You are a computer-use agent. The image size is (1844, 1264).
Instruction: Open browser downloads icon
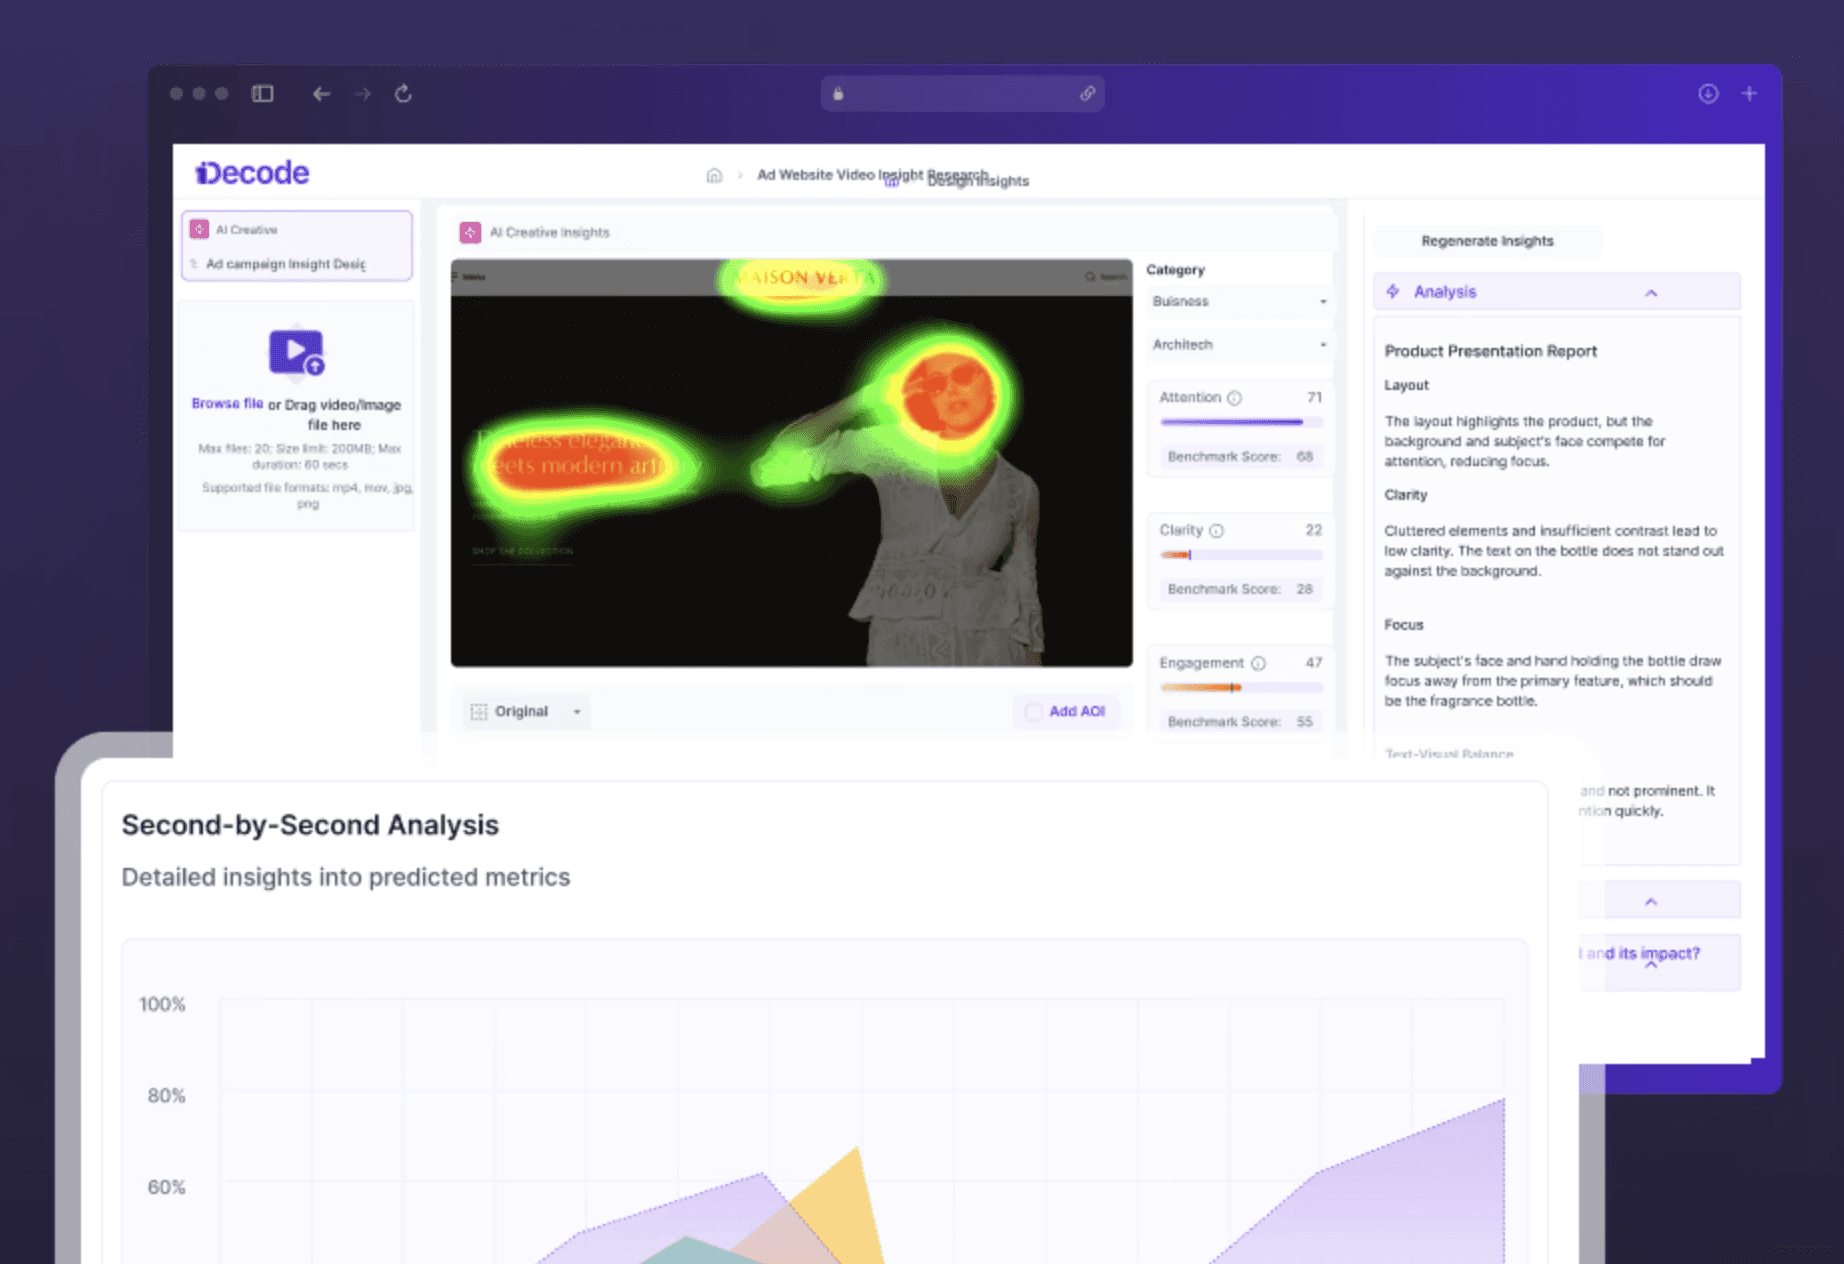[1708, 93]
